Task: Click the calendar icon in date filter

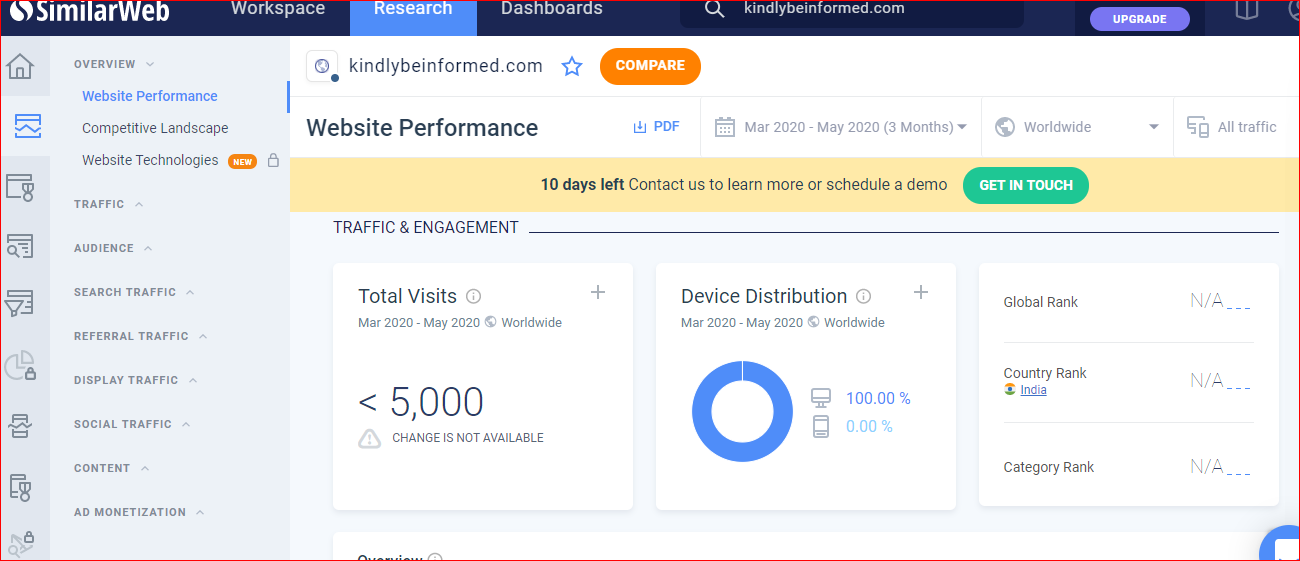Action: pyautogui.click(x=725, y=127)
